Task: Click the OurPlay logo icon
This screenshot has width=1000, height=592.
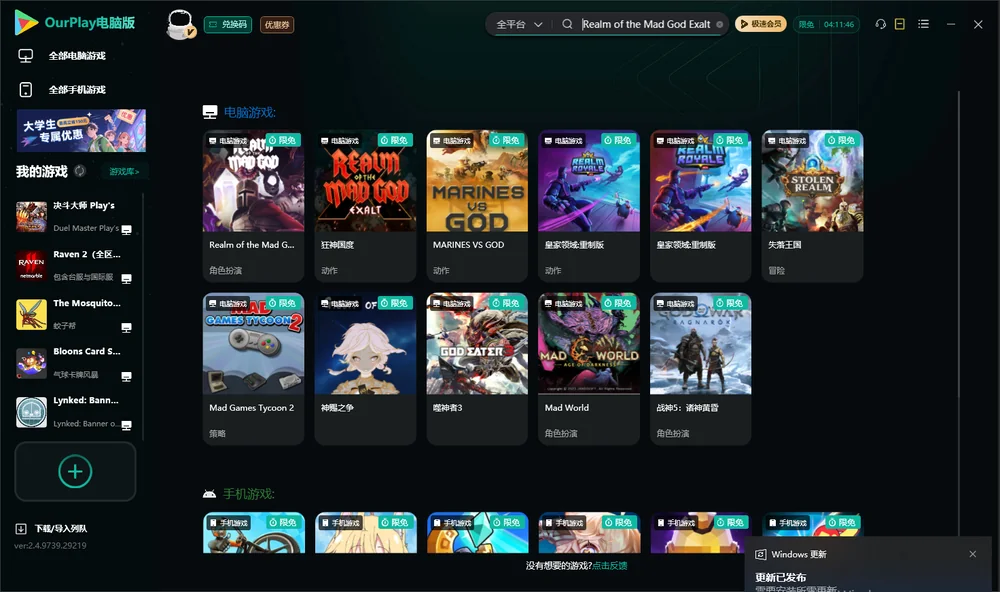Action: (26, 23)
